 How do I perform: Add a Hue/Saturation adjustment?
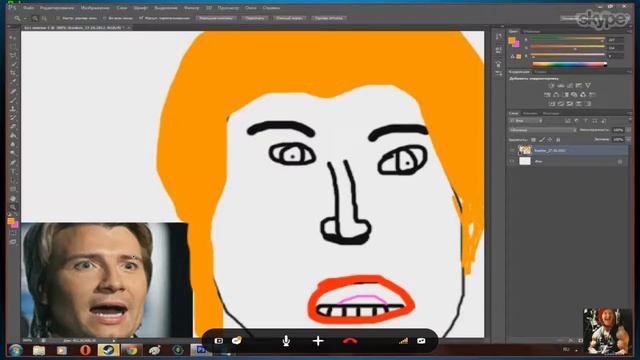click(x=547, y=95)
